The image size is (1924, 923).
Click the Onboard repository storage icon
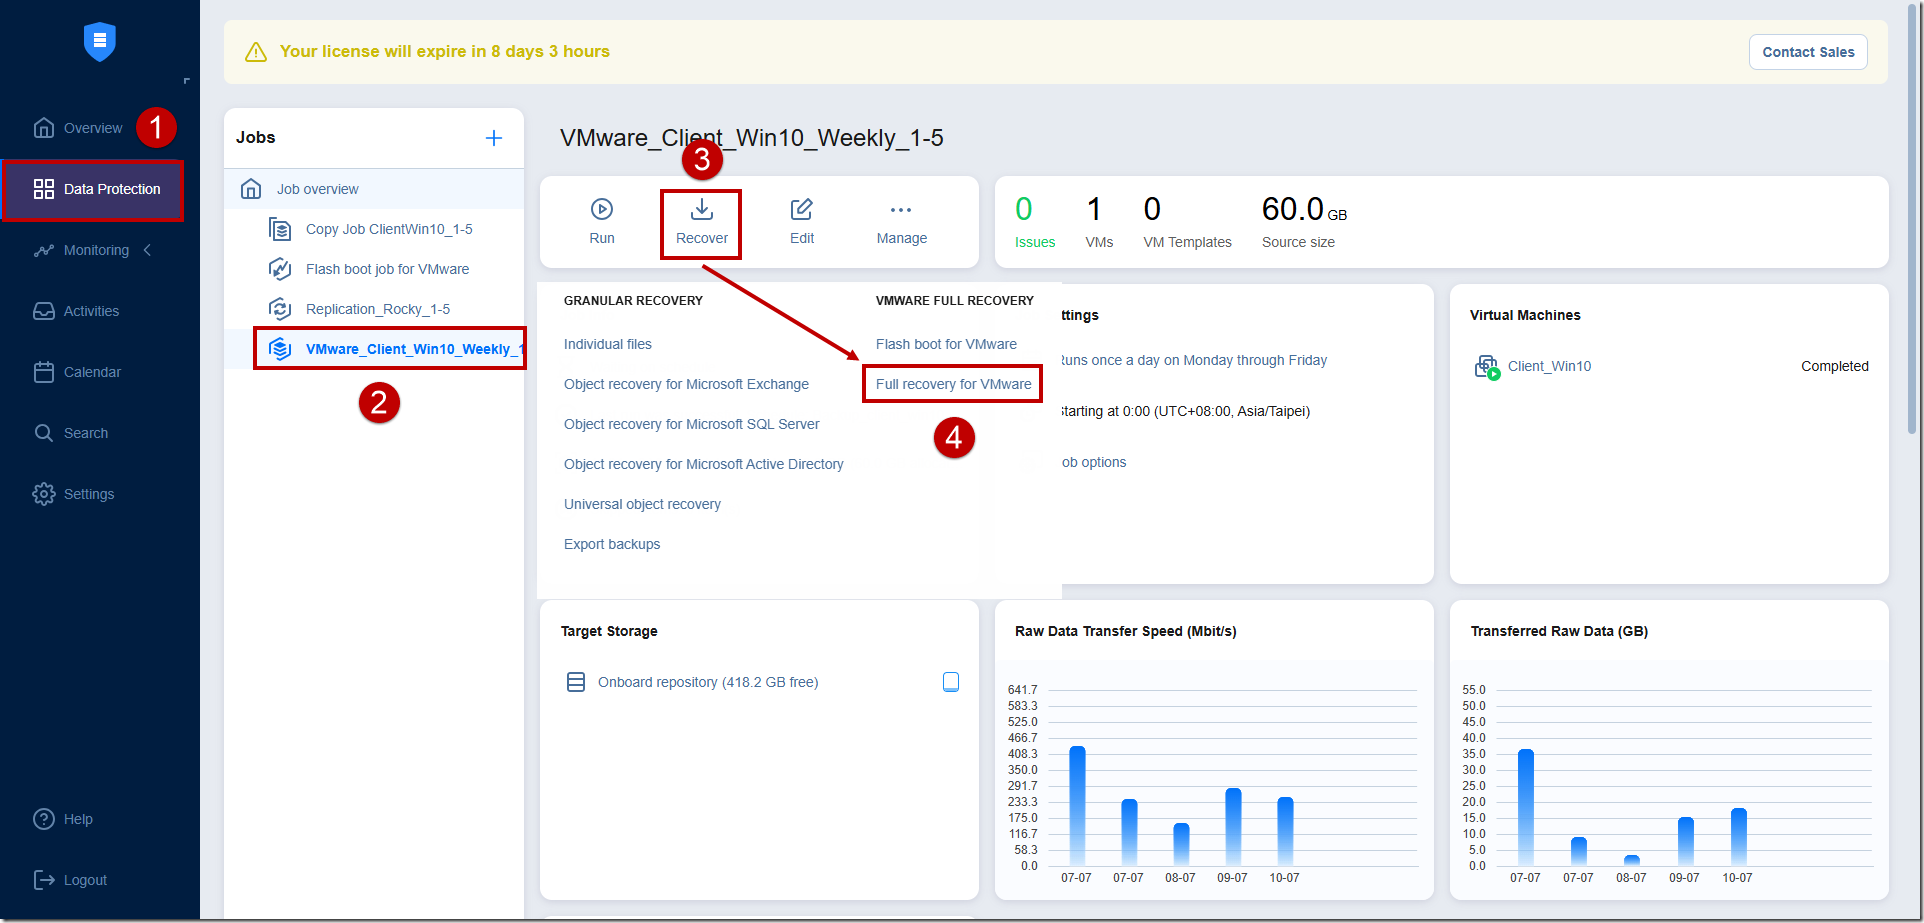[x=576, y=682]
